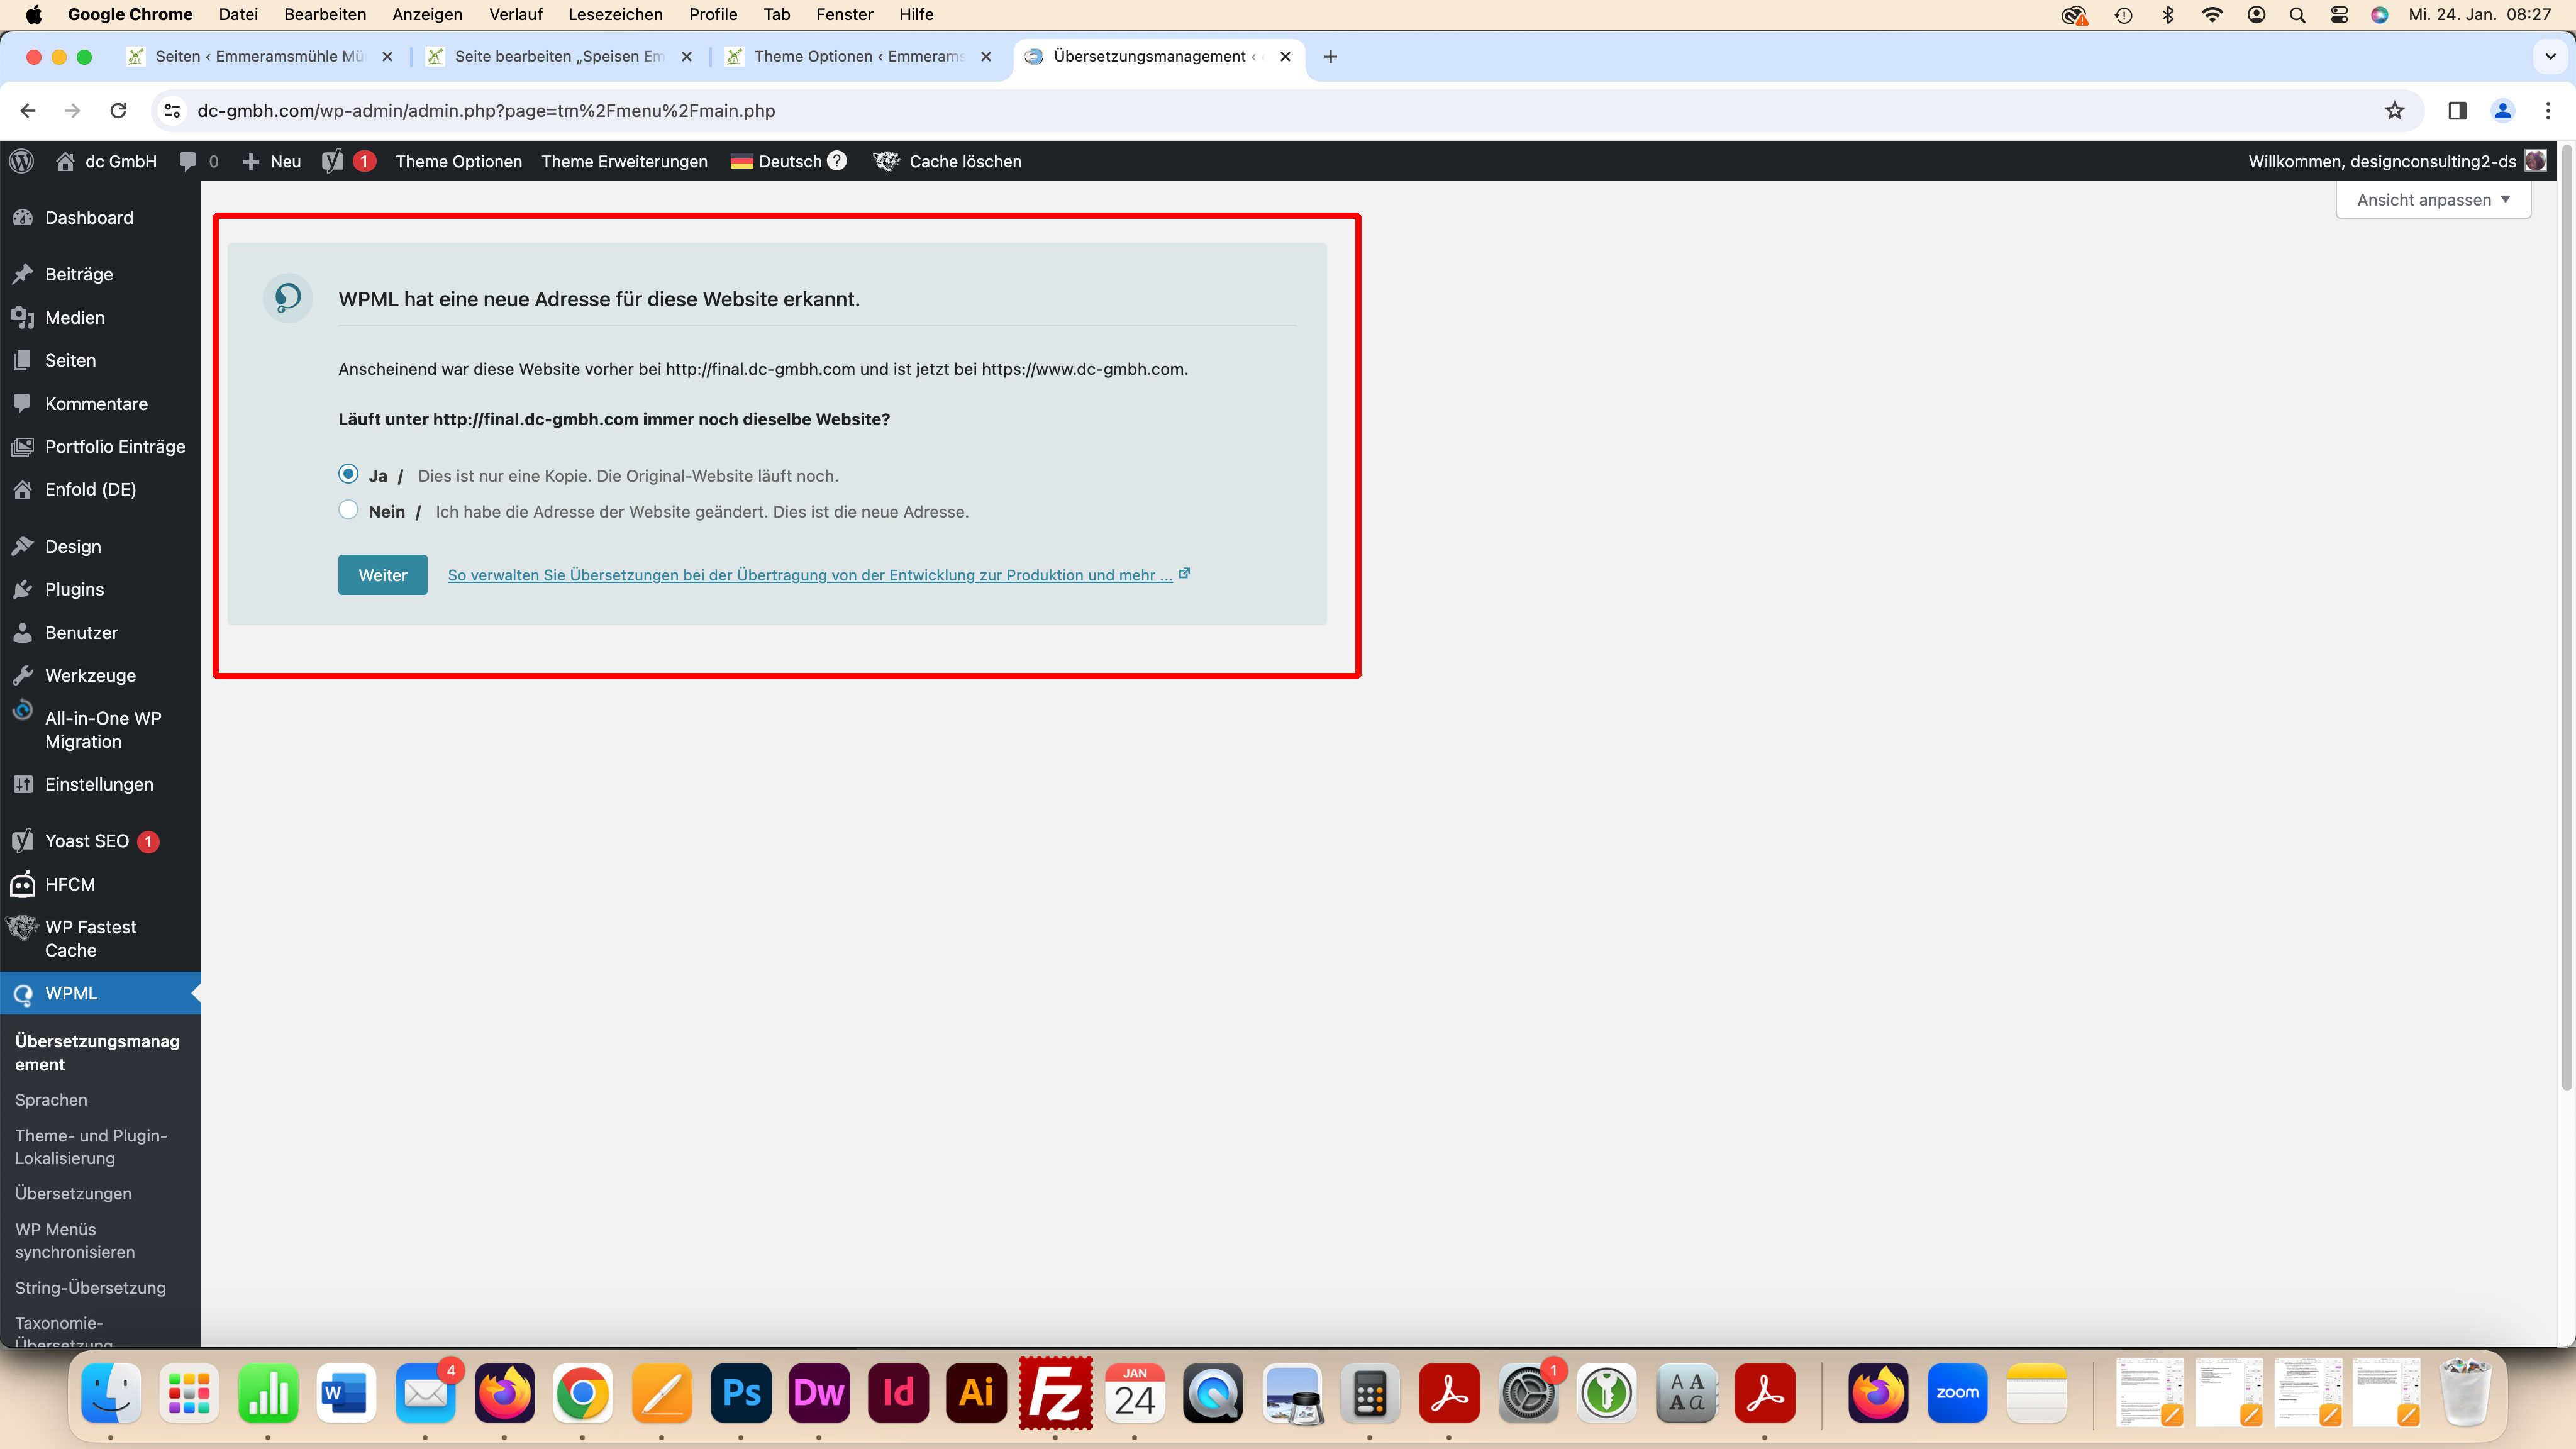Switch to Seiten ‹ Emmeramsmühle tab
The image size is (2576, 1449).
[x=260, y=56]
